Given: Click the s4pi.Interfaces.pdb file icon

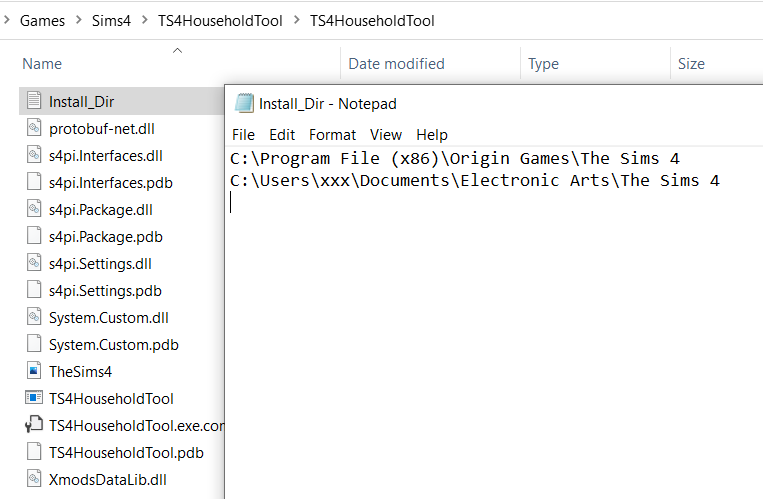Looking at the screenshot, I should pos(34,182).
